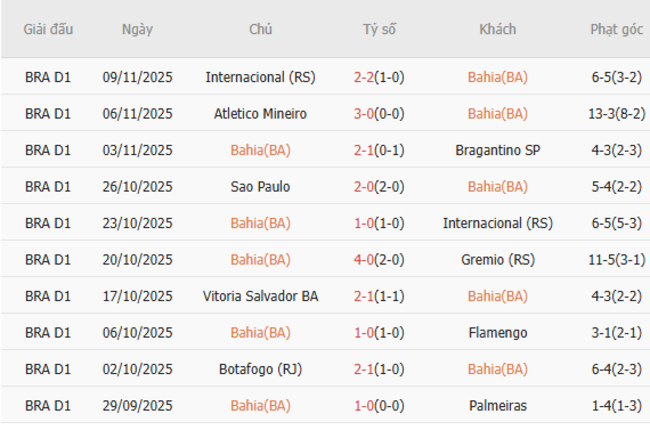
Task: Select the 11-5(3-1) corner stats cell
Action: tap(616, 260)
